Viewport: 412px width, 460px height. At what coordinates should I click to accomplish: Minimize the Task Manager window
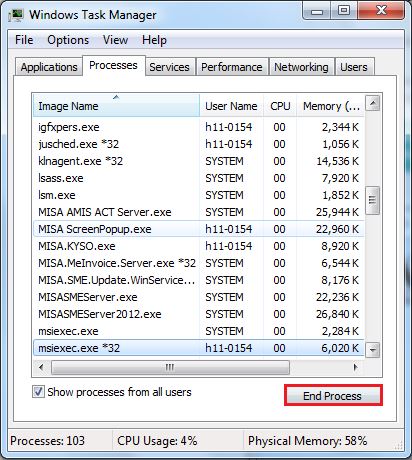[317, 11]
